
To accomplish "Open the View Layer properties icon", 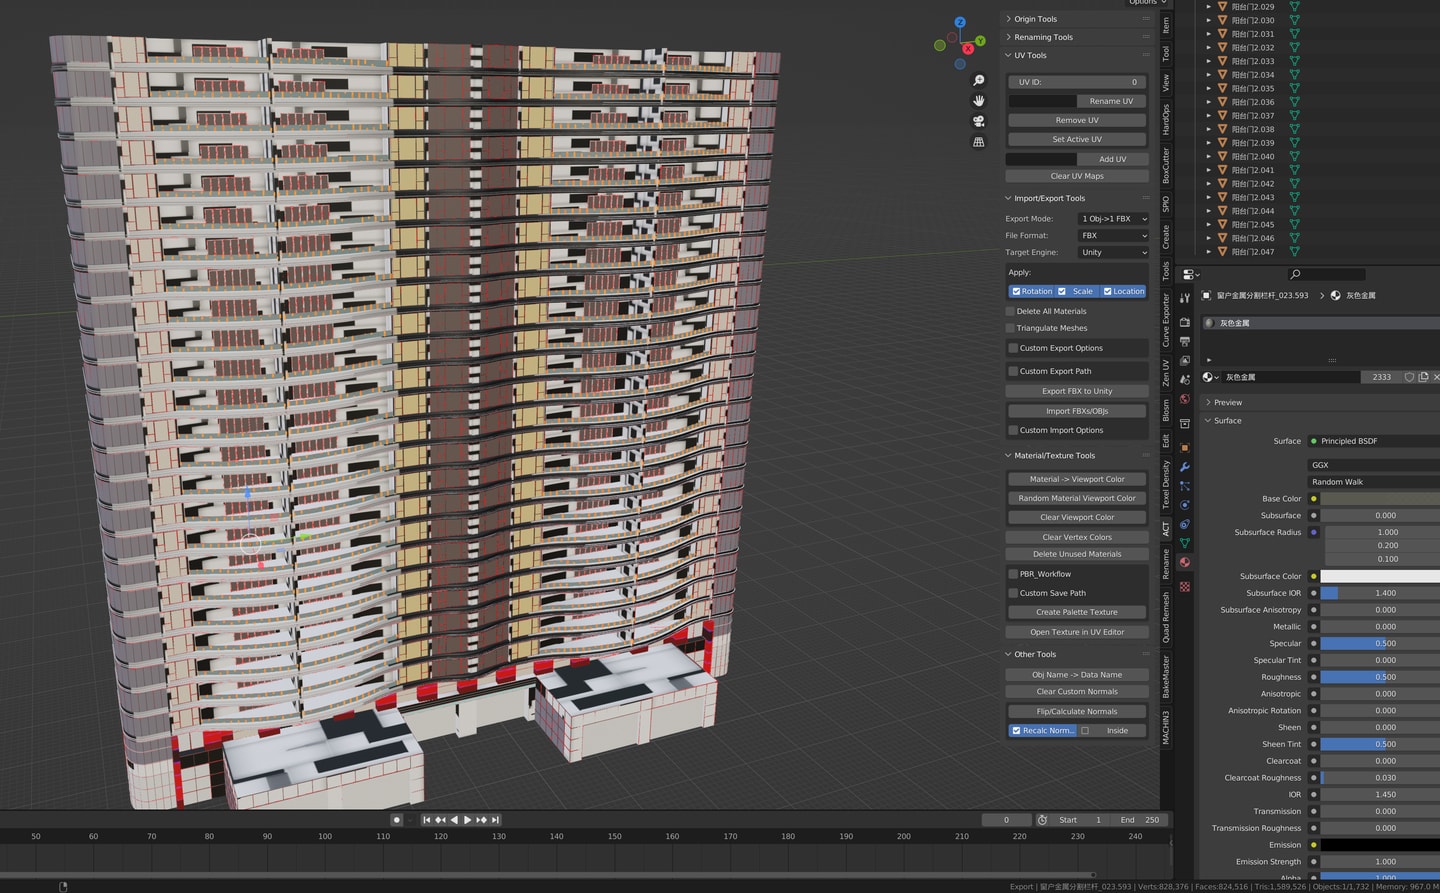I will pos(1185,361).
